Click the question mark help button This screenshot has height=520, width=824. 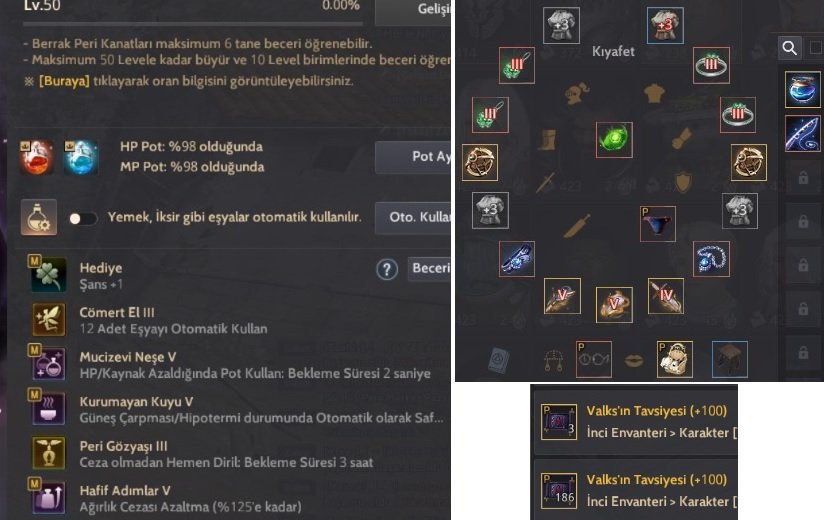coord(387,269)
